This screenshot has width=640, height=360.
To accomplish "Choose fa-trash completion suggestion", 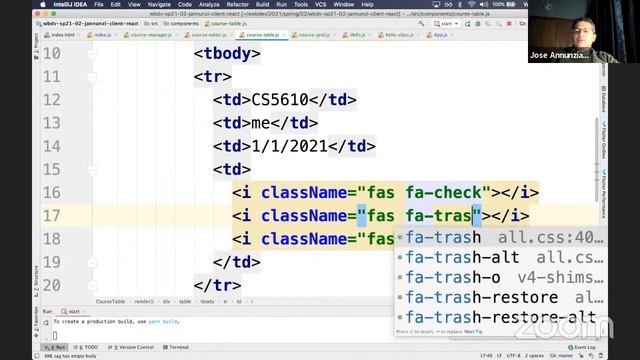I will coord(500,238).
